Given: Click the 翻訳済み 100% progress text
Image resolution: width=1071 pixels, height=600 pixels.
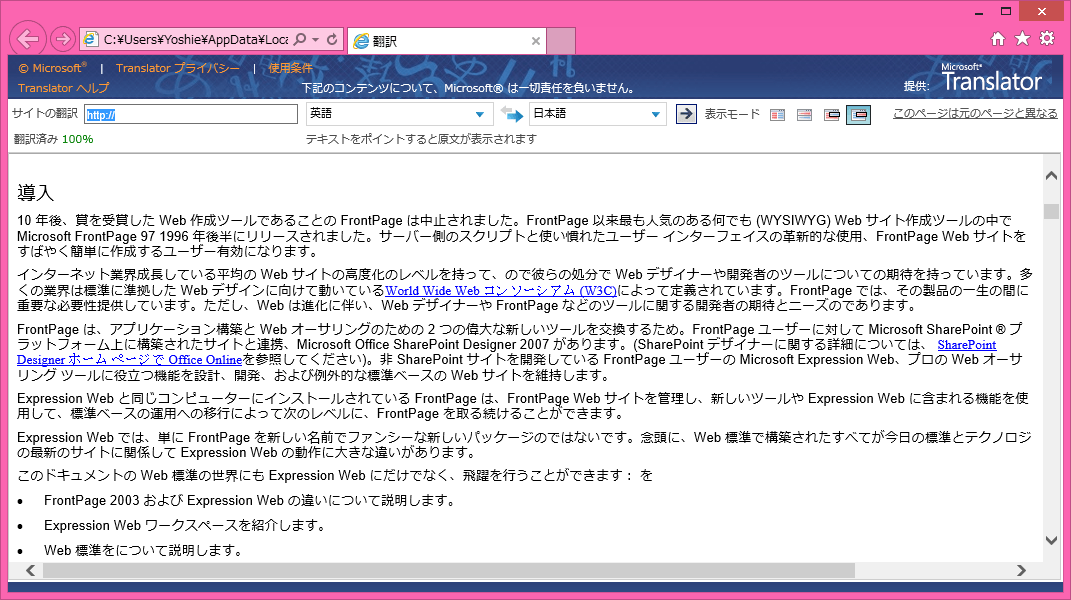Looking at the screenshot, I should click(x=54, y=139).
